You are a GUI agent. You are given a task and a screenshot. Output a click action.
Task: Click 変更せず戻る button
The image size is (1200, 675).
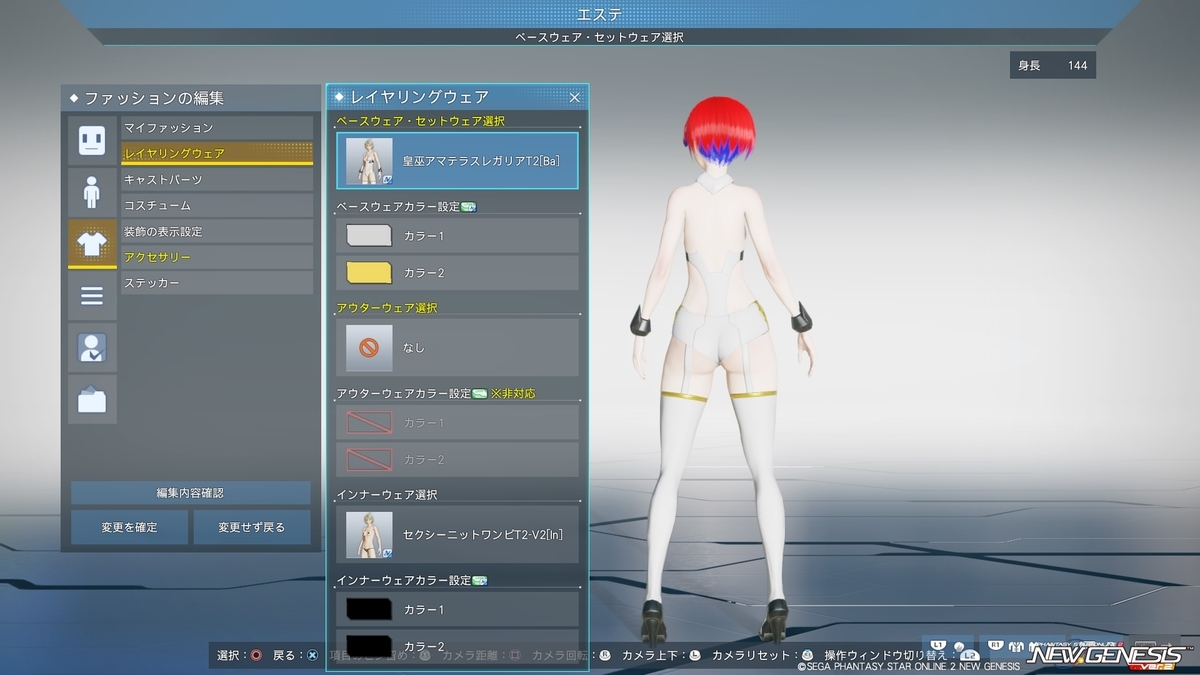coord(251,527)
